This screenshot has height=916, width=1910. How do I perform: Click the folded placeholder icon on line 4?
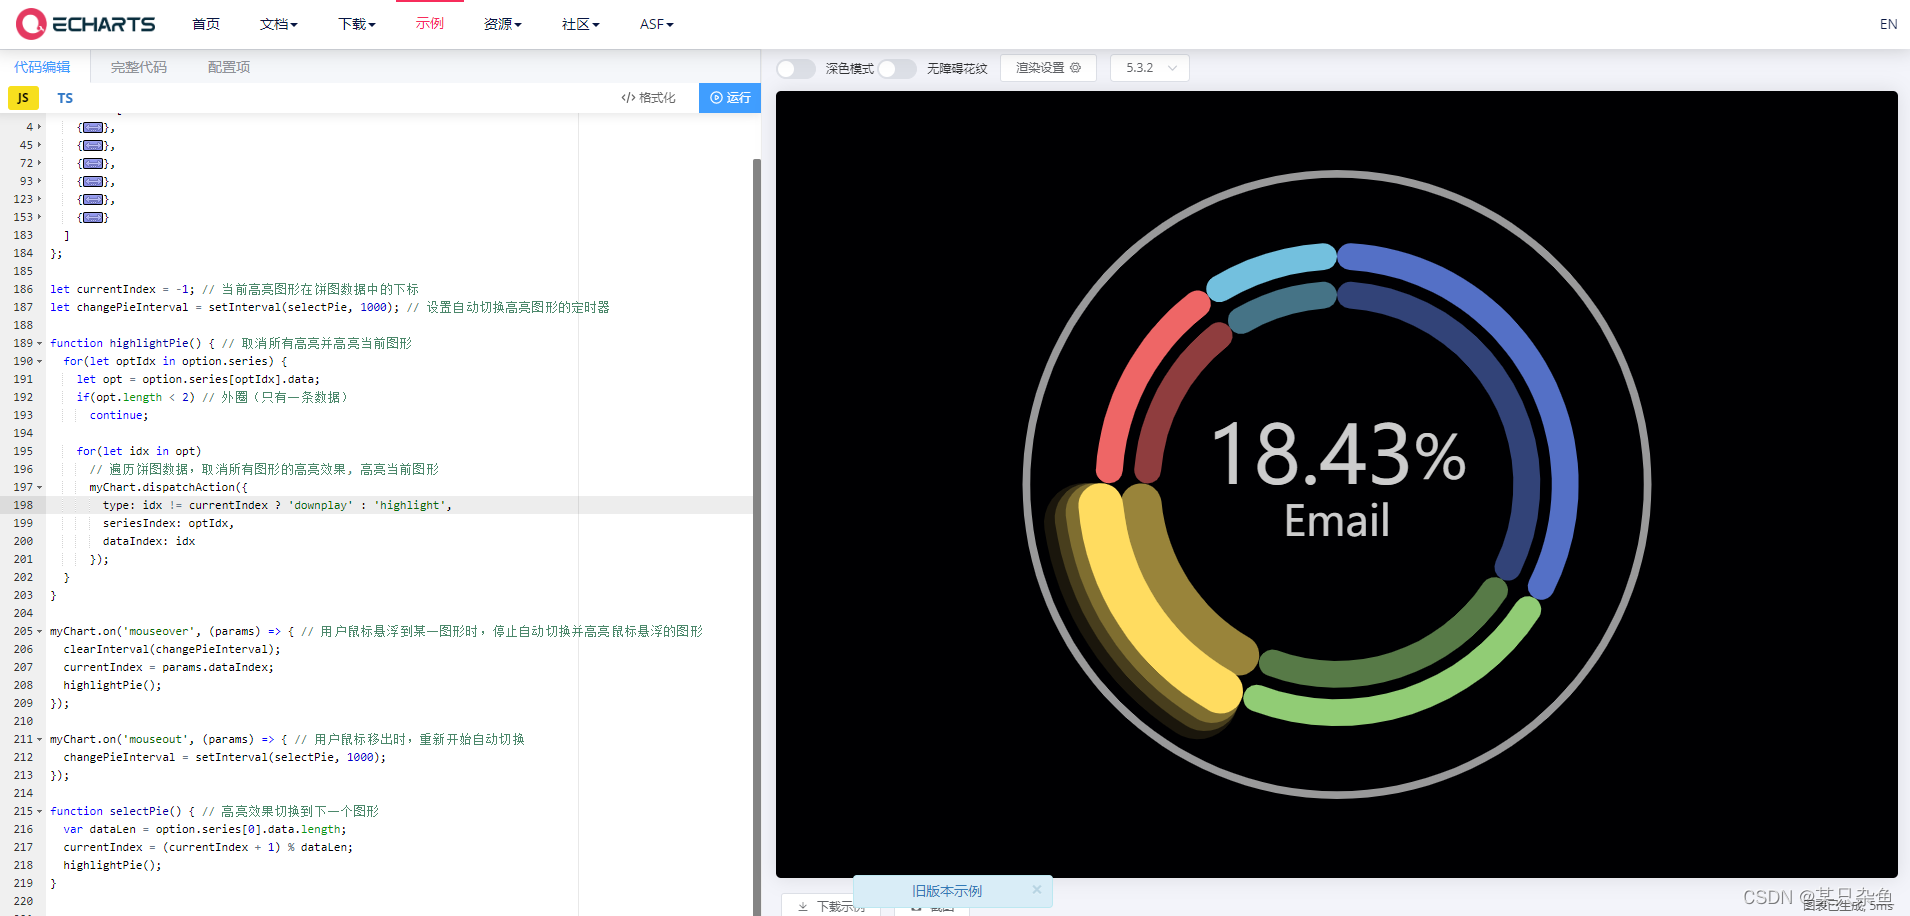94,127
